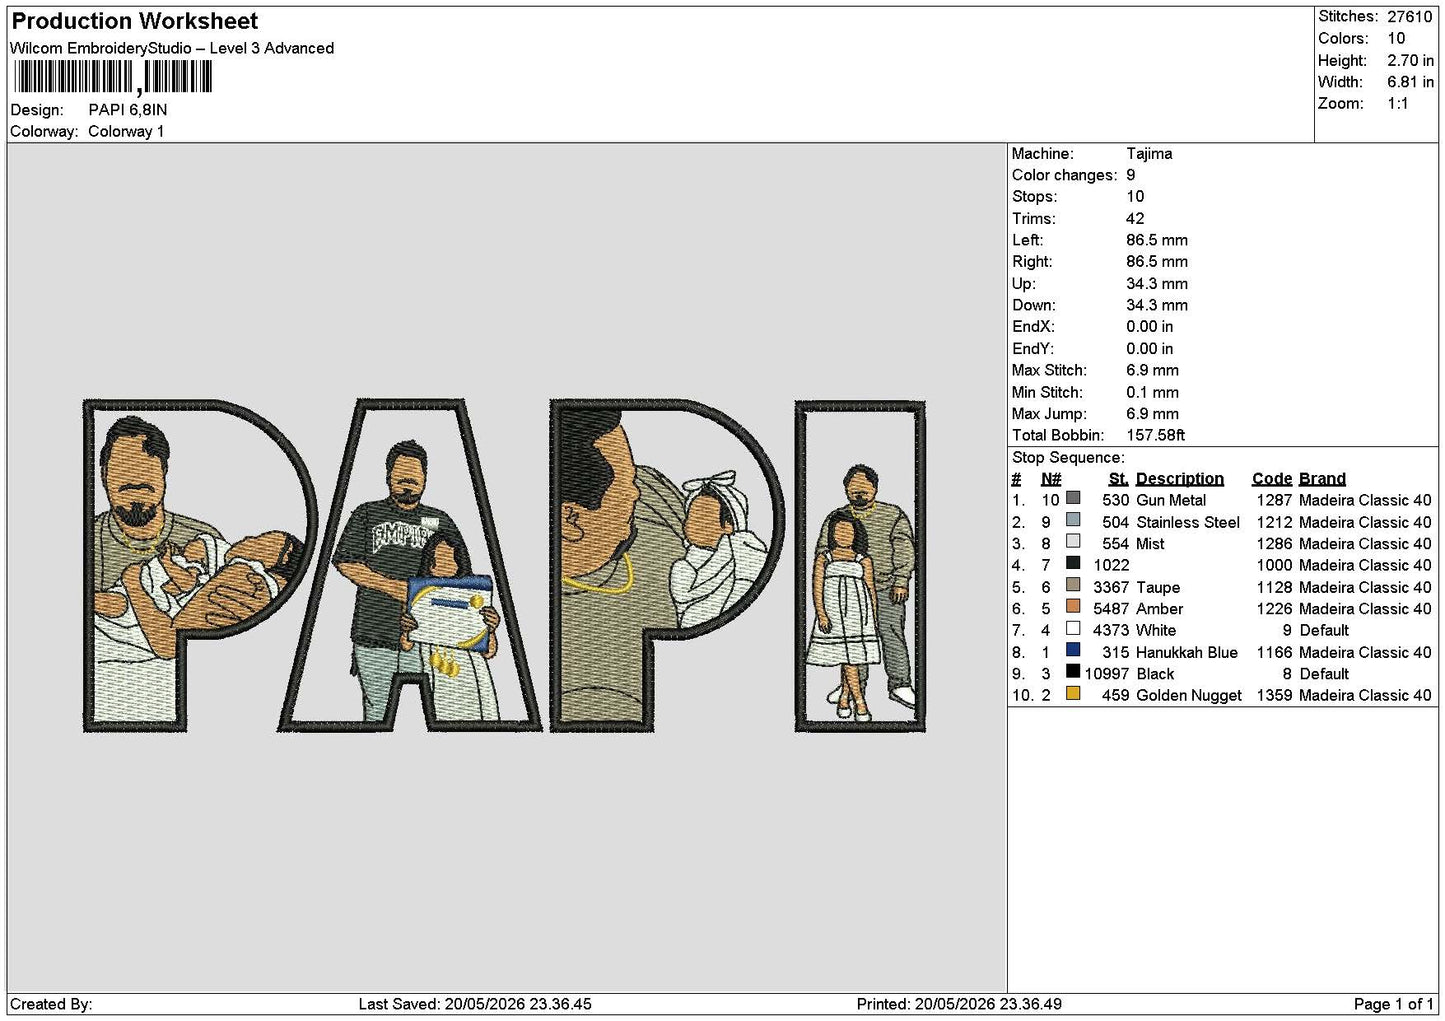Click the embroidered letter A with the certificate

coord(409,565)
